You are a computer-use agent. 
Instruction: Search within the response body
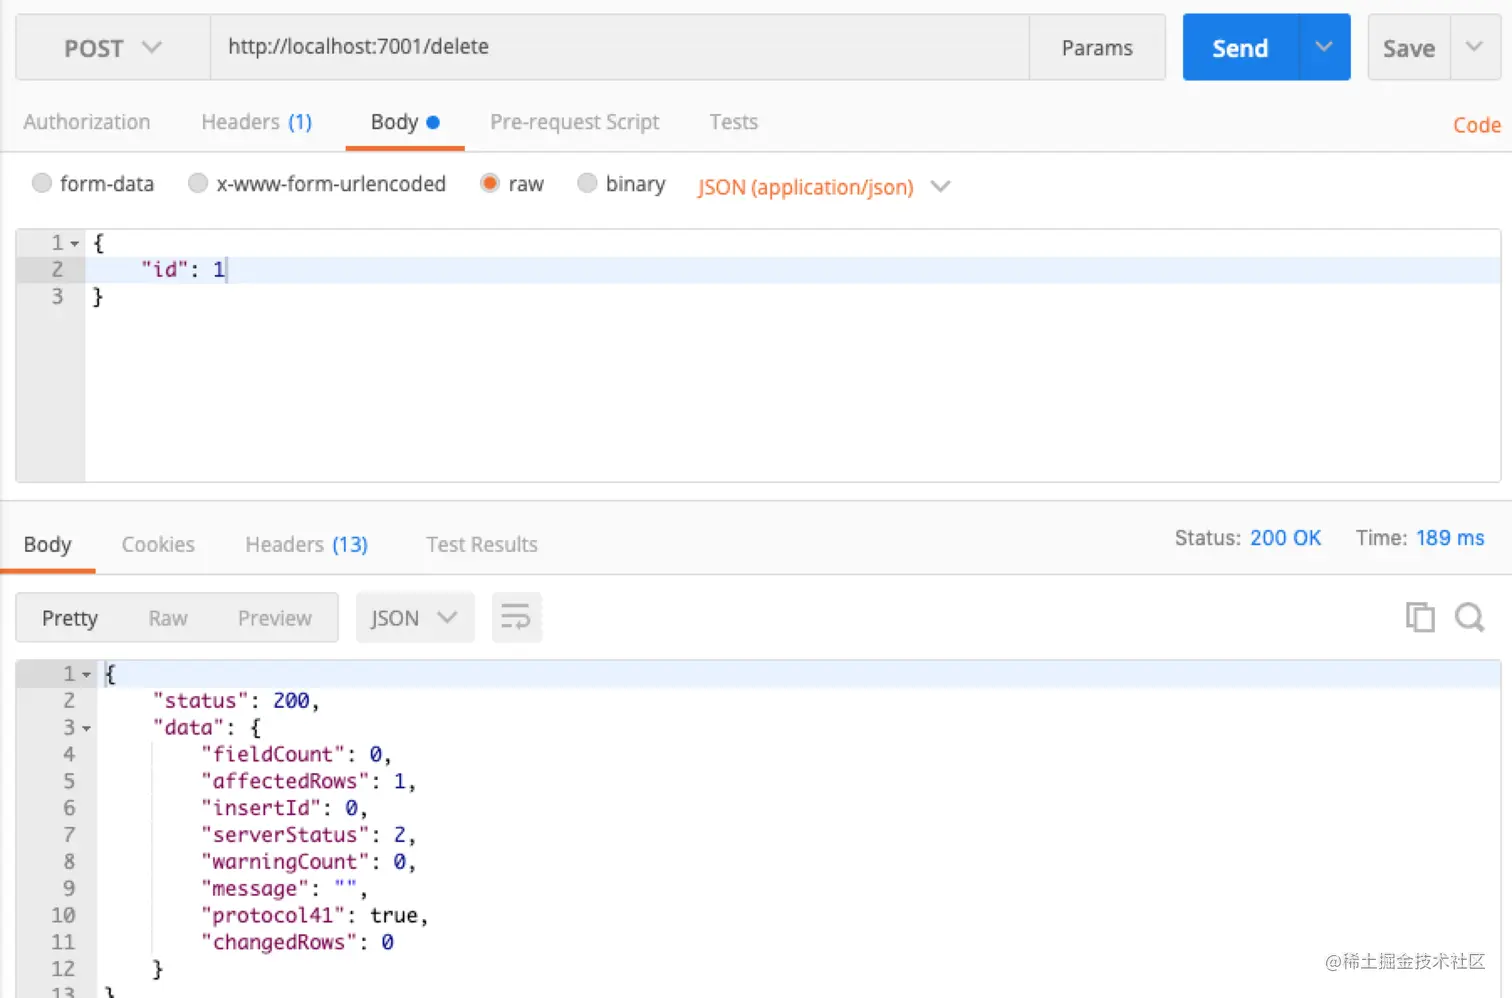[x=1469, y=617]
